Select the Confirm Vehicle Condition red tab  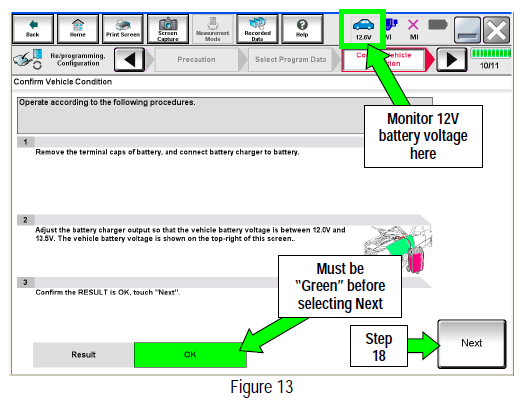(x=384, y=60)
